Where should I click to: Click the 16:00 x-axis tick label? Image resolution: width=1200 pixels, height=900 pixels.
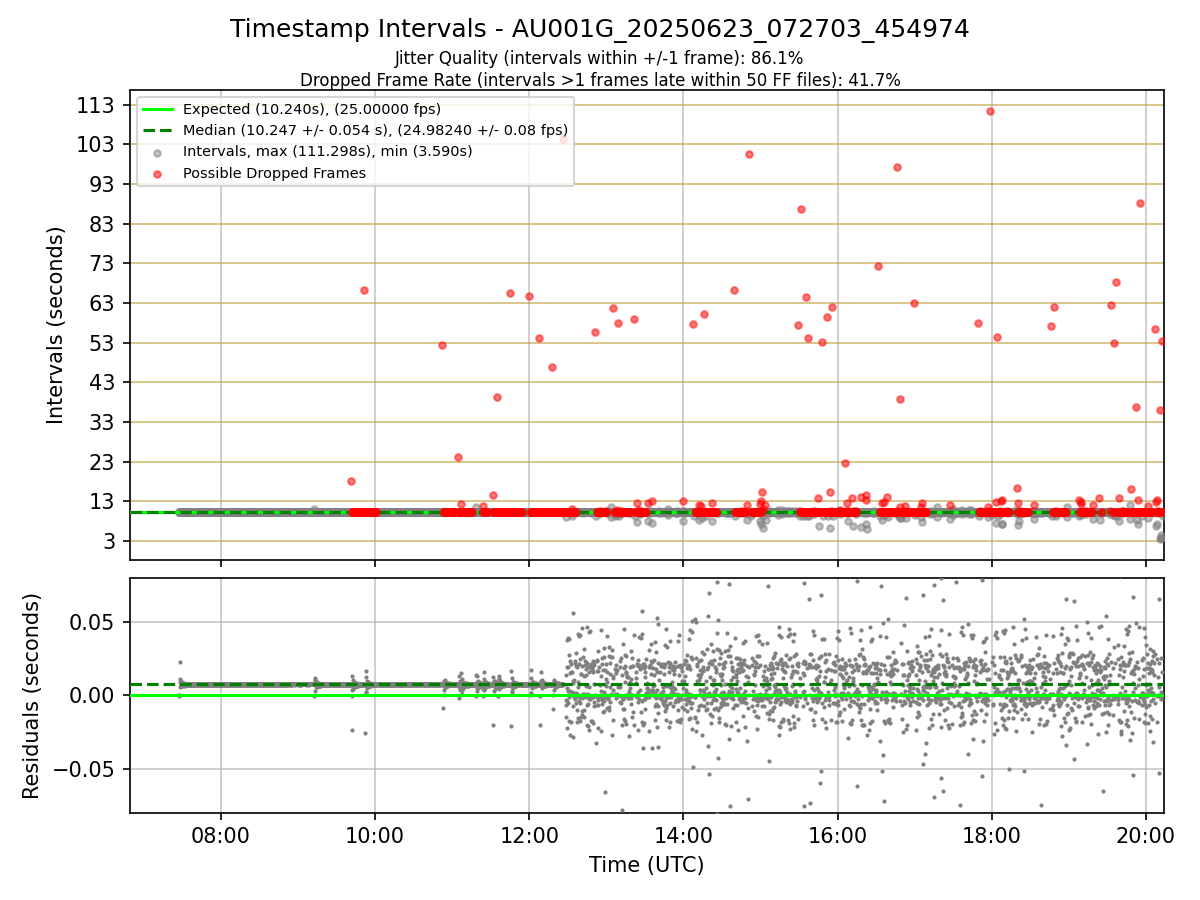tap(837, 834)
